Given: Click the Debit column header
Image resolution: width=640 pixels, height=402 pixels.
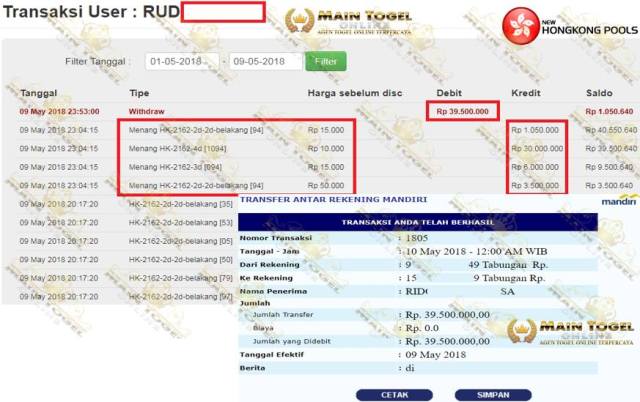Looking at the screenshot, I should pyautogui.click(x=449, y=93).
